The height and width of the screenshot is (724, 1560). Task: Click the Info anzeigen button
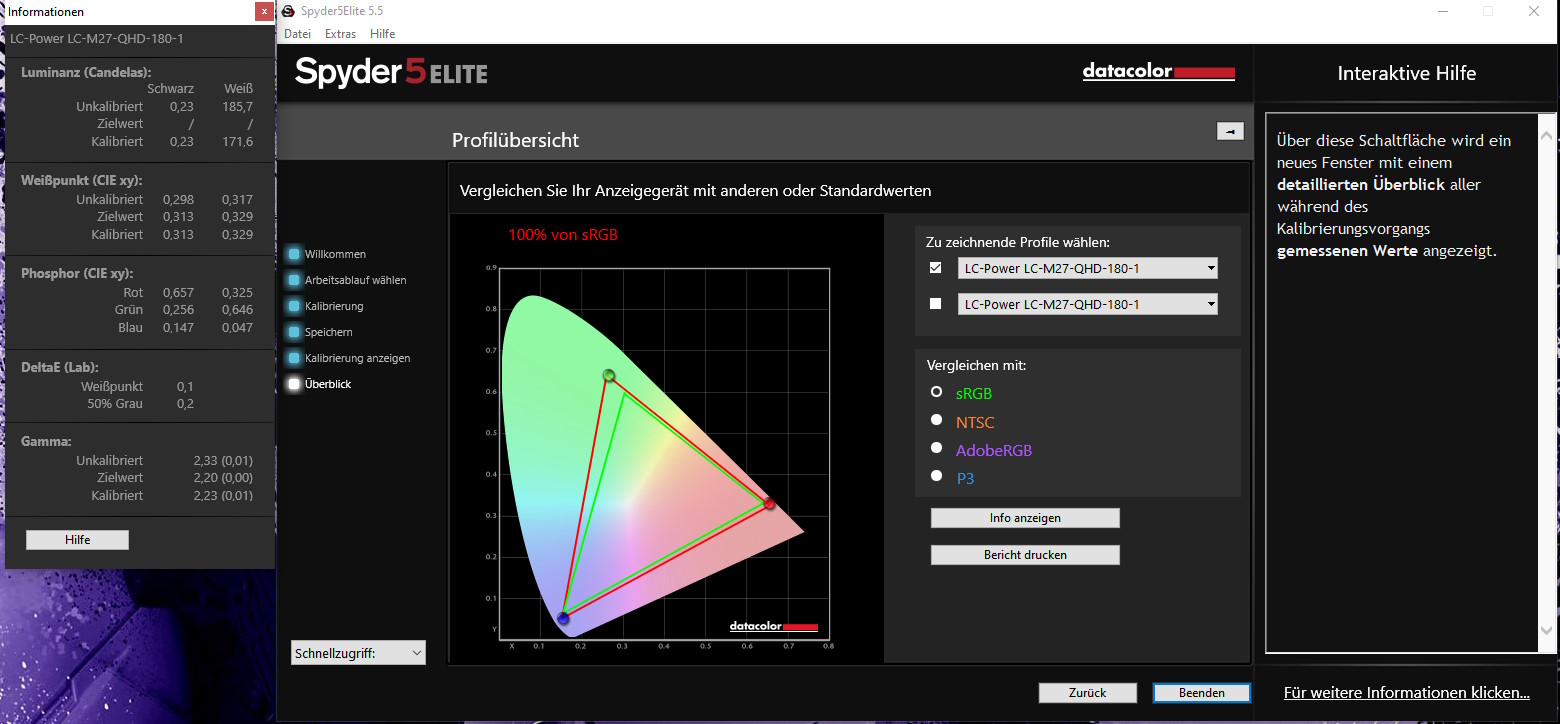coord(1025,518)
